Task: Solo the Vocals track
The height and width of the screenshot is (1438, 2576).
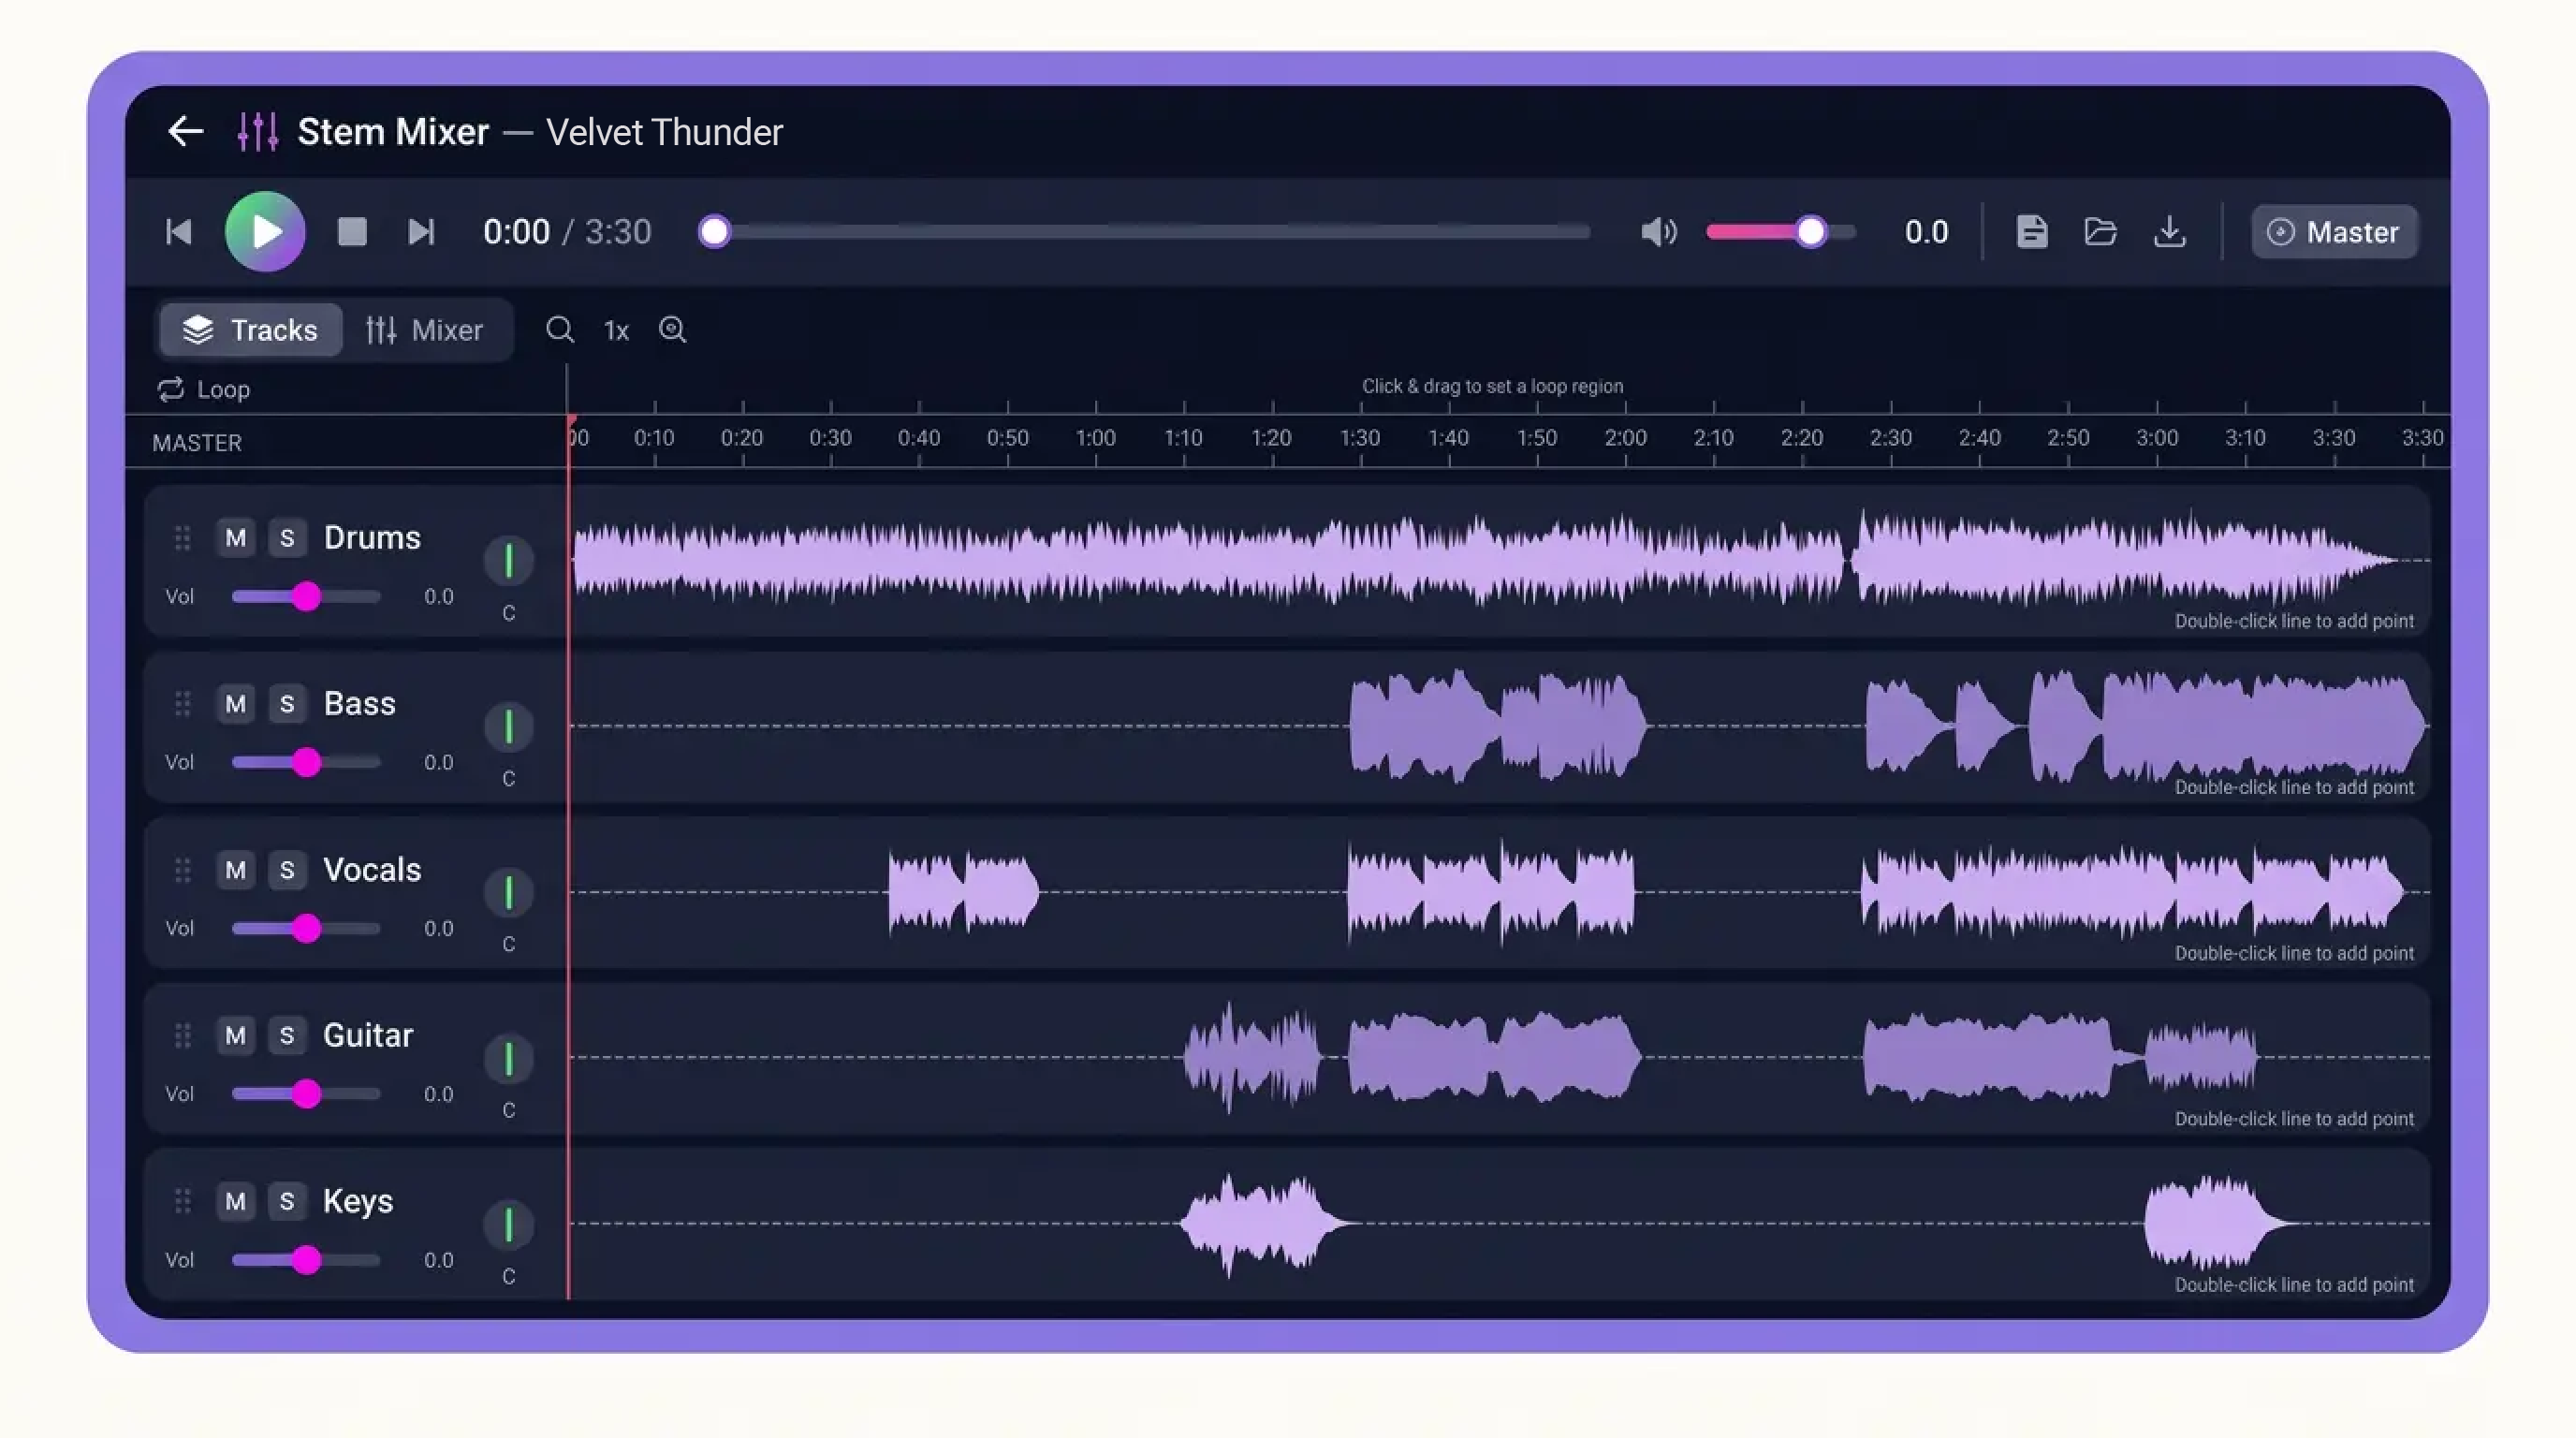Action: (x=287, y=870)
